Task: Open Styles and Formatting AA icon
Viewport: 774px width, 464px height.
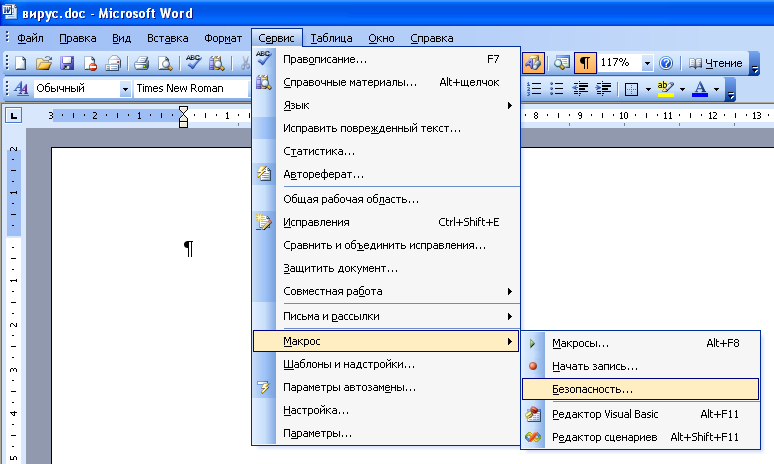Action: point(21,88)
